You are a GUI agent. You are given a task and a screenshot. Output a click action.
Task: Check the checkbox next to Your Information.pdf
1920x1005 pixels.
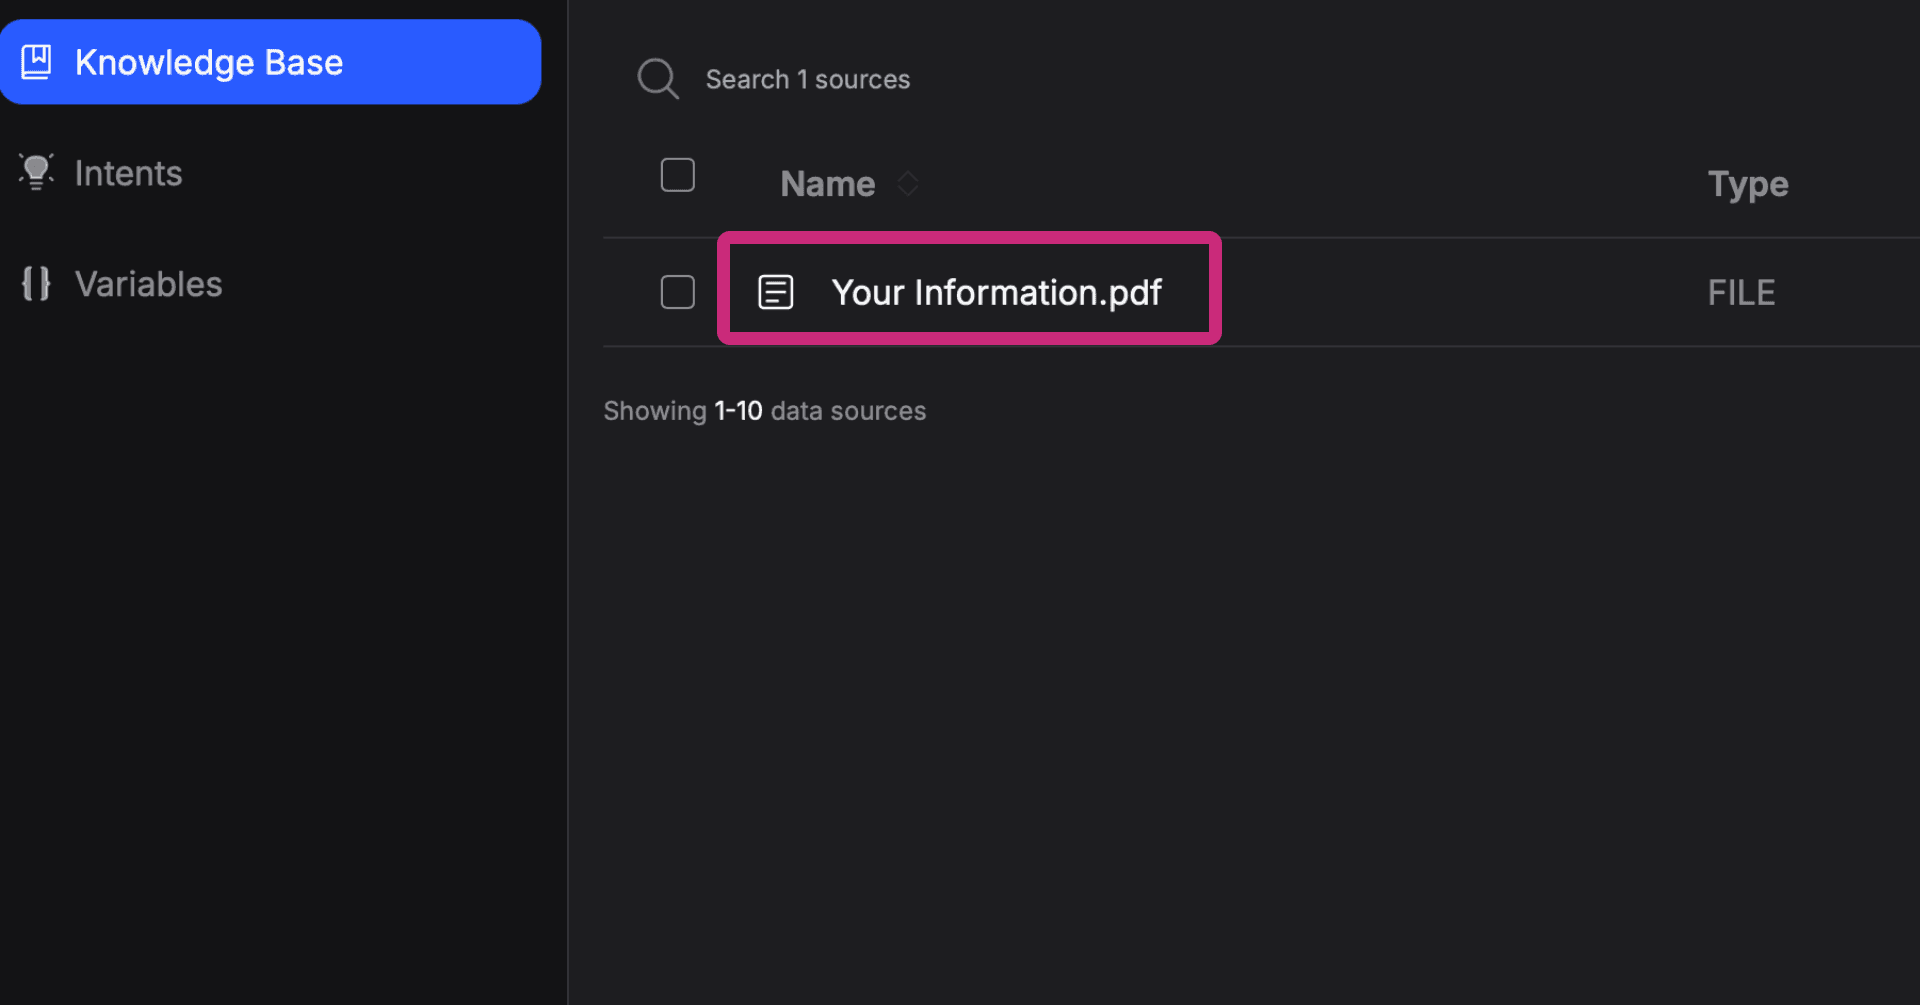click(677, 291)
